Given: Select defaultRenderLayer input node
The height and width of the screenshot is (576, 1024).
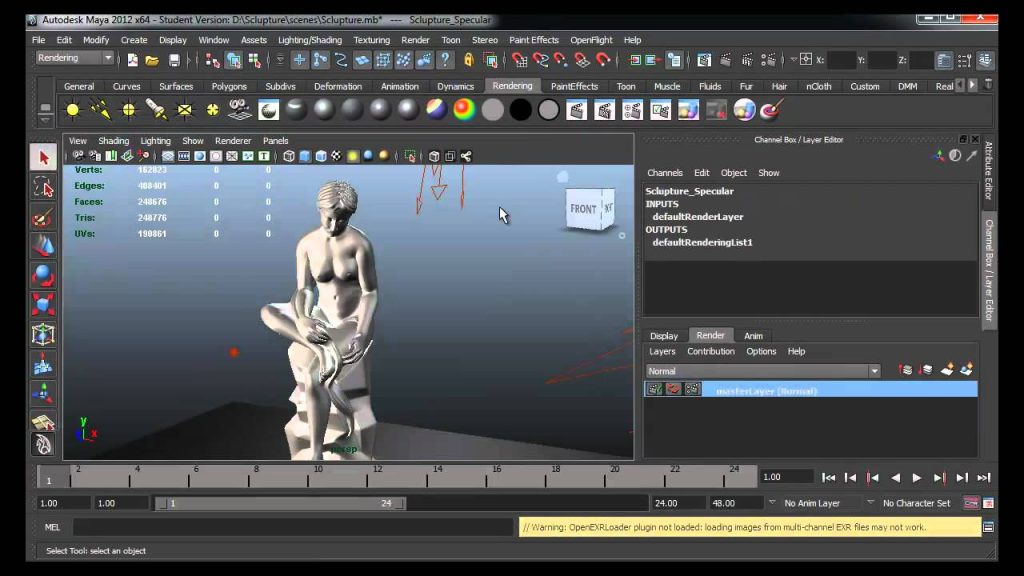Looking at the screenshot, I should click(697, 217).
